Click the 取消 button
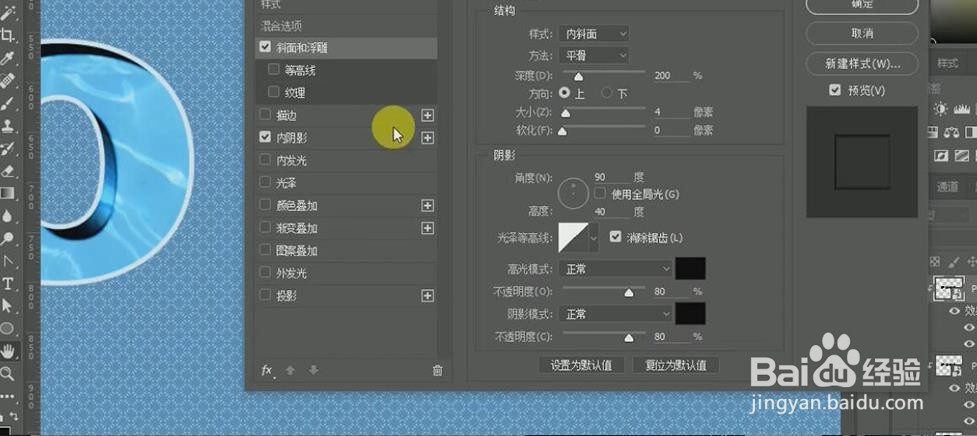 [862, 33]
